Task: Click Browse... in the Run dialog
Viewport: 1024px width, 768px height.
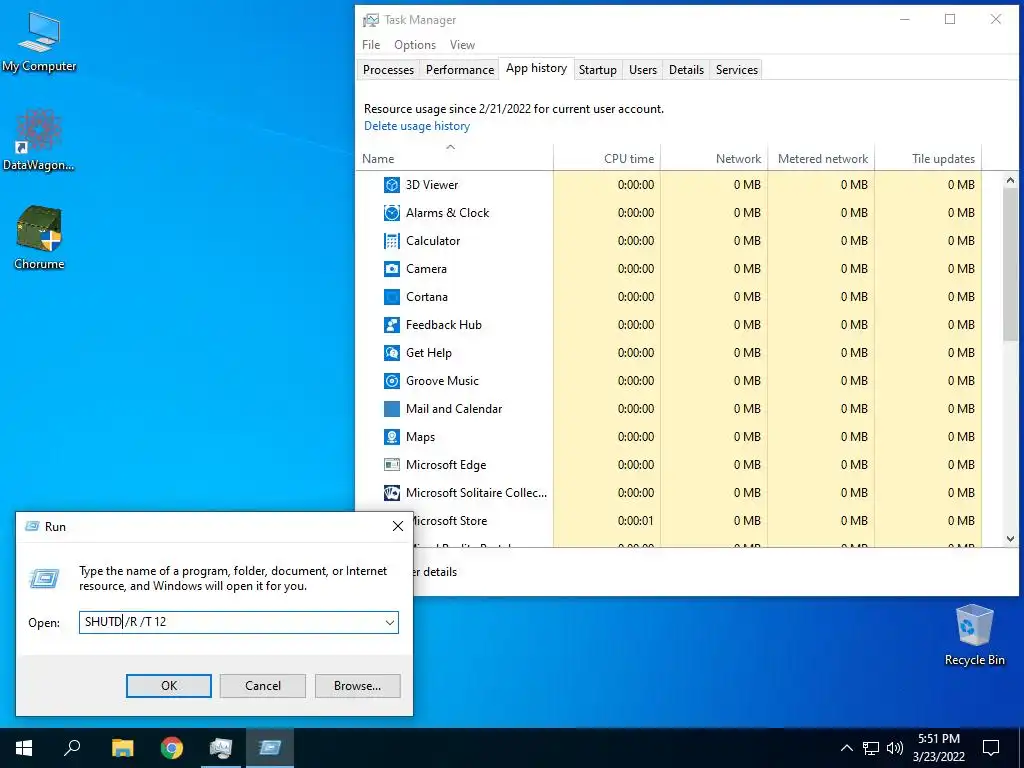Action: tap(357, 686)
